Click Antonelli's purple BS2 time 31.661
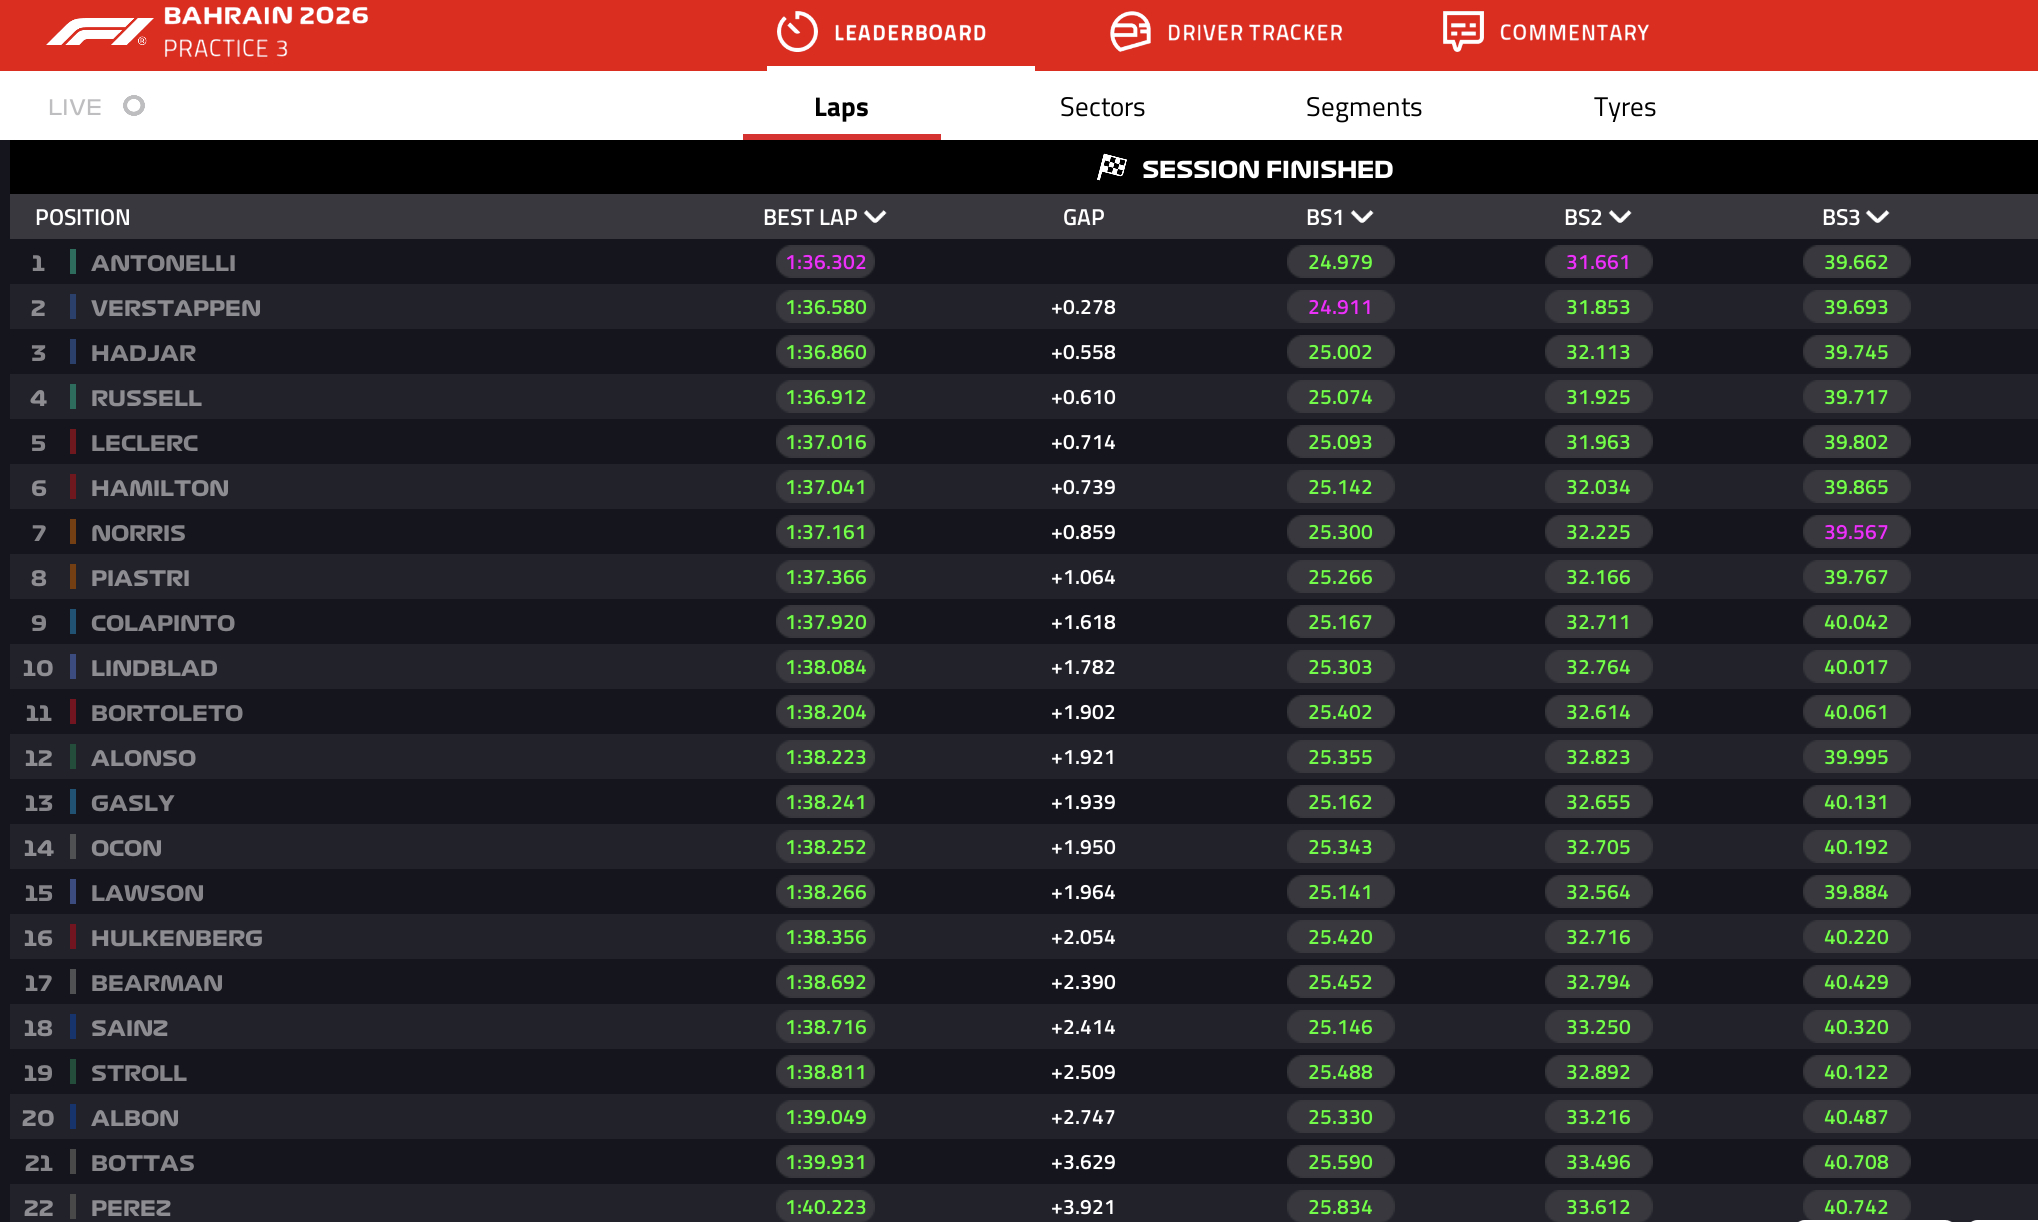The image size is (2038, 1222). (1598, 262)
